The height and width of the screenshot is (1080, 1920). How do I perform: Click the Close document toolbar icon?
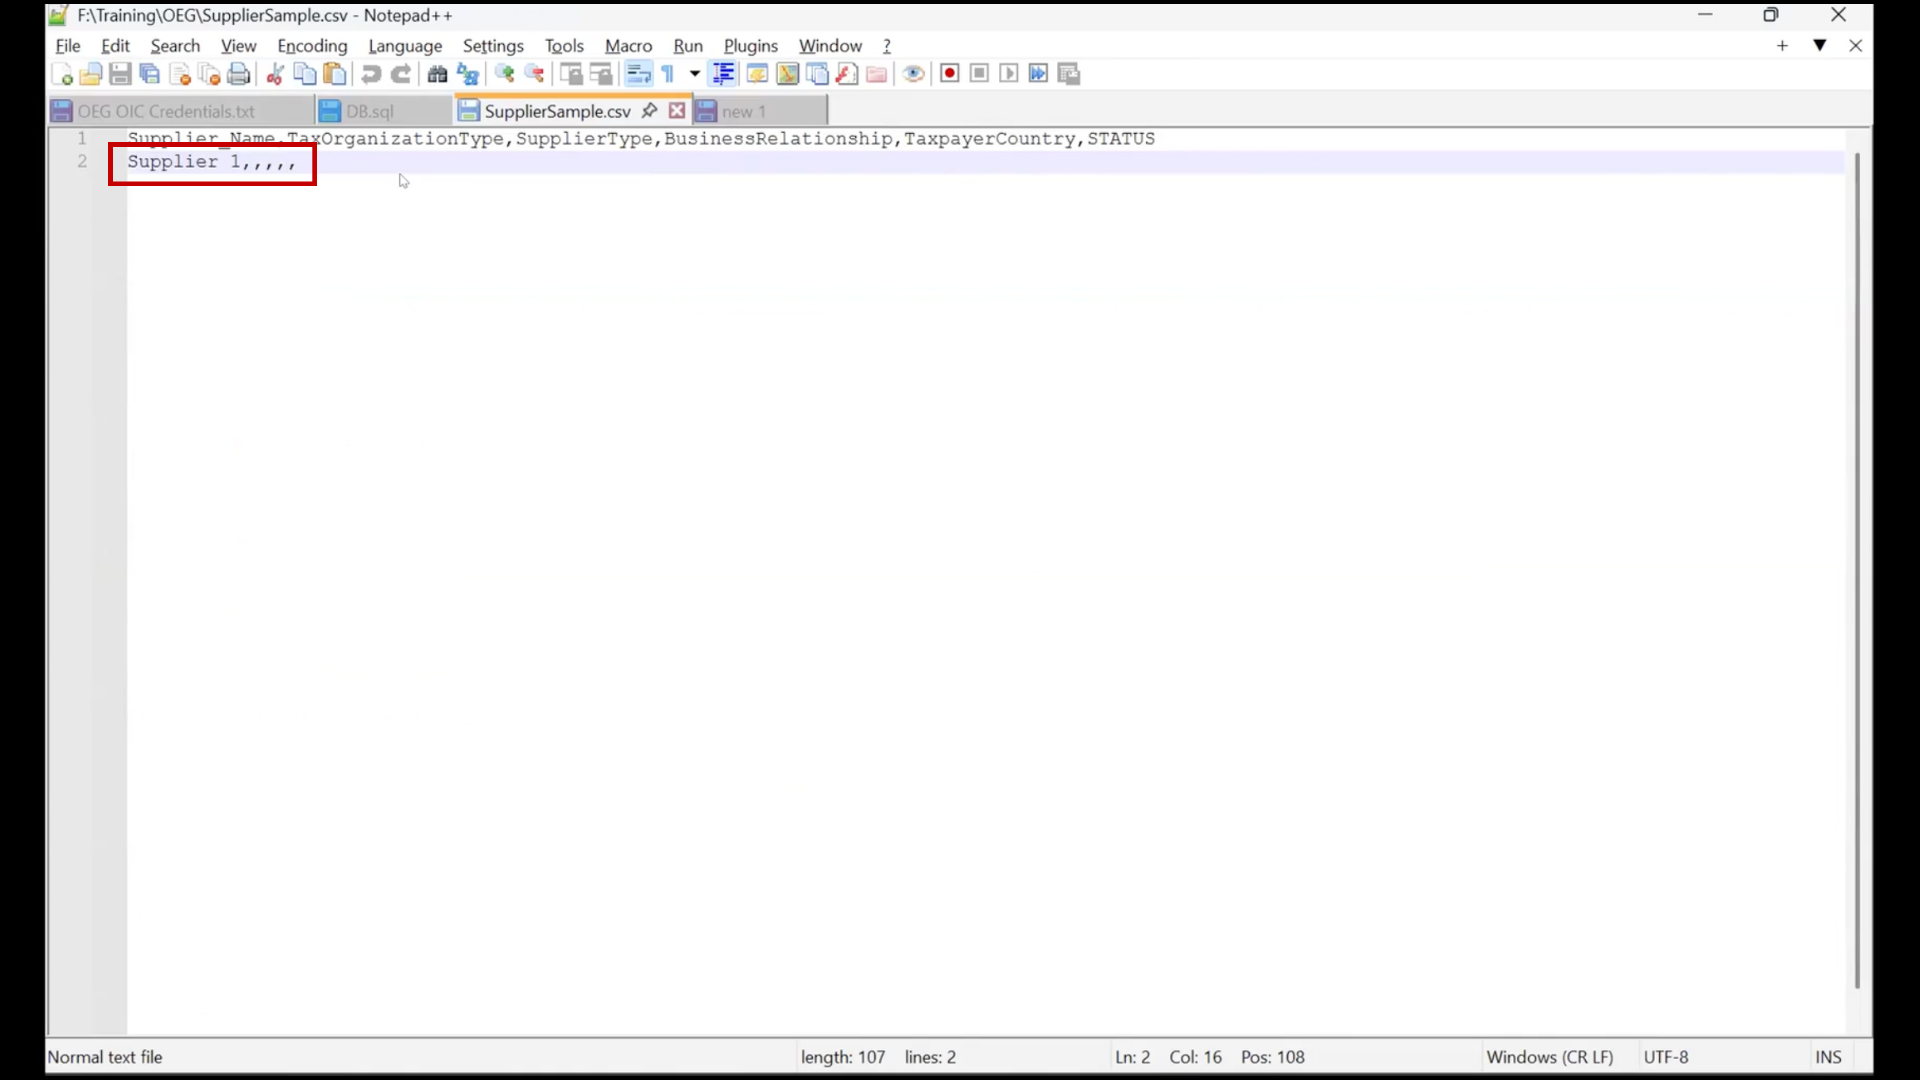pyautogui.click(x=180, y=74)
